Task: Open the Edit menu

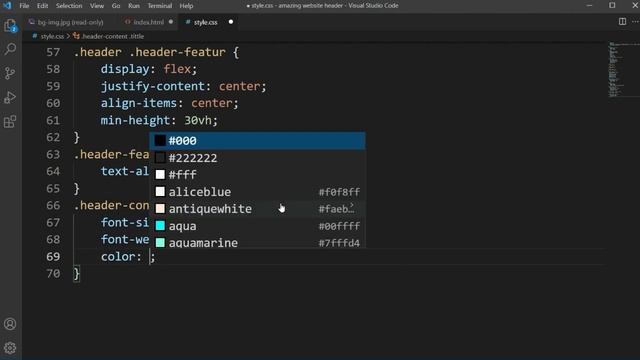Action: click(x=42, y=6)
